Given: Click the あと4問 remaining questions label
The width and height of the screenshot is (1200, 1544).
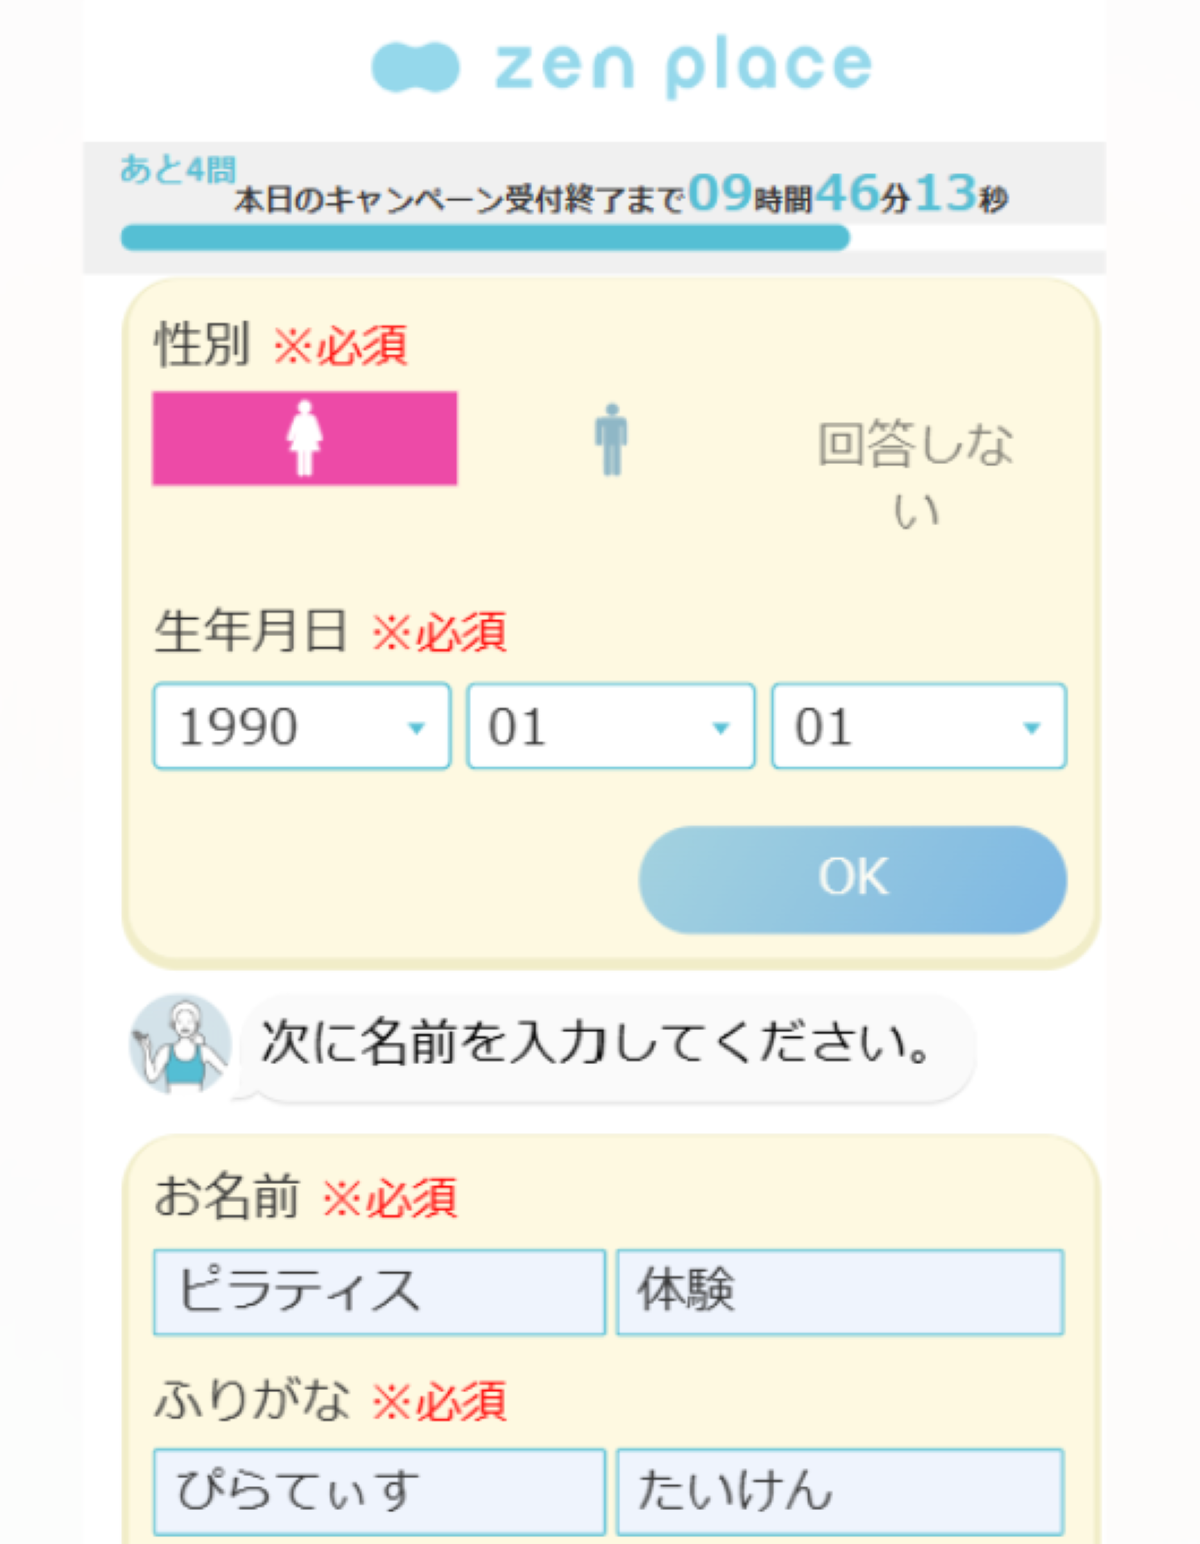Looking at the screenshot, I should click(x=177, y=169).
